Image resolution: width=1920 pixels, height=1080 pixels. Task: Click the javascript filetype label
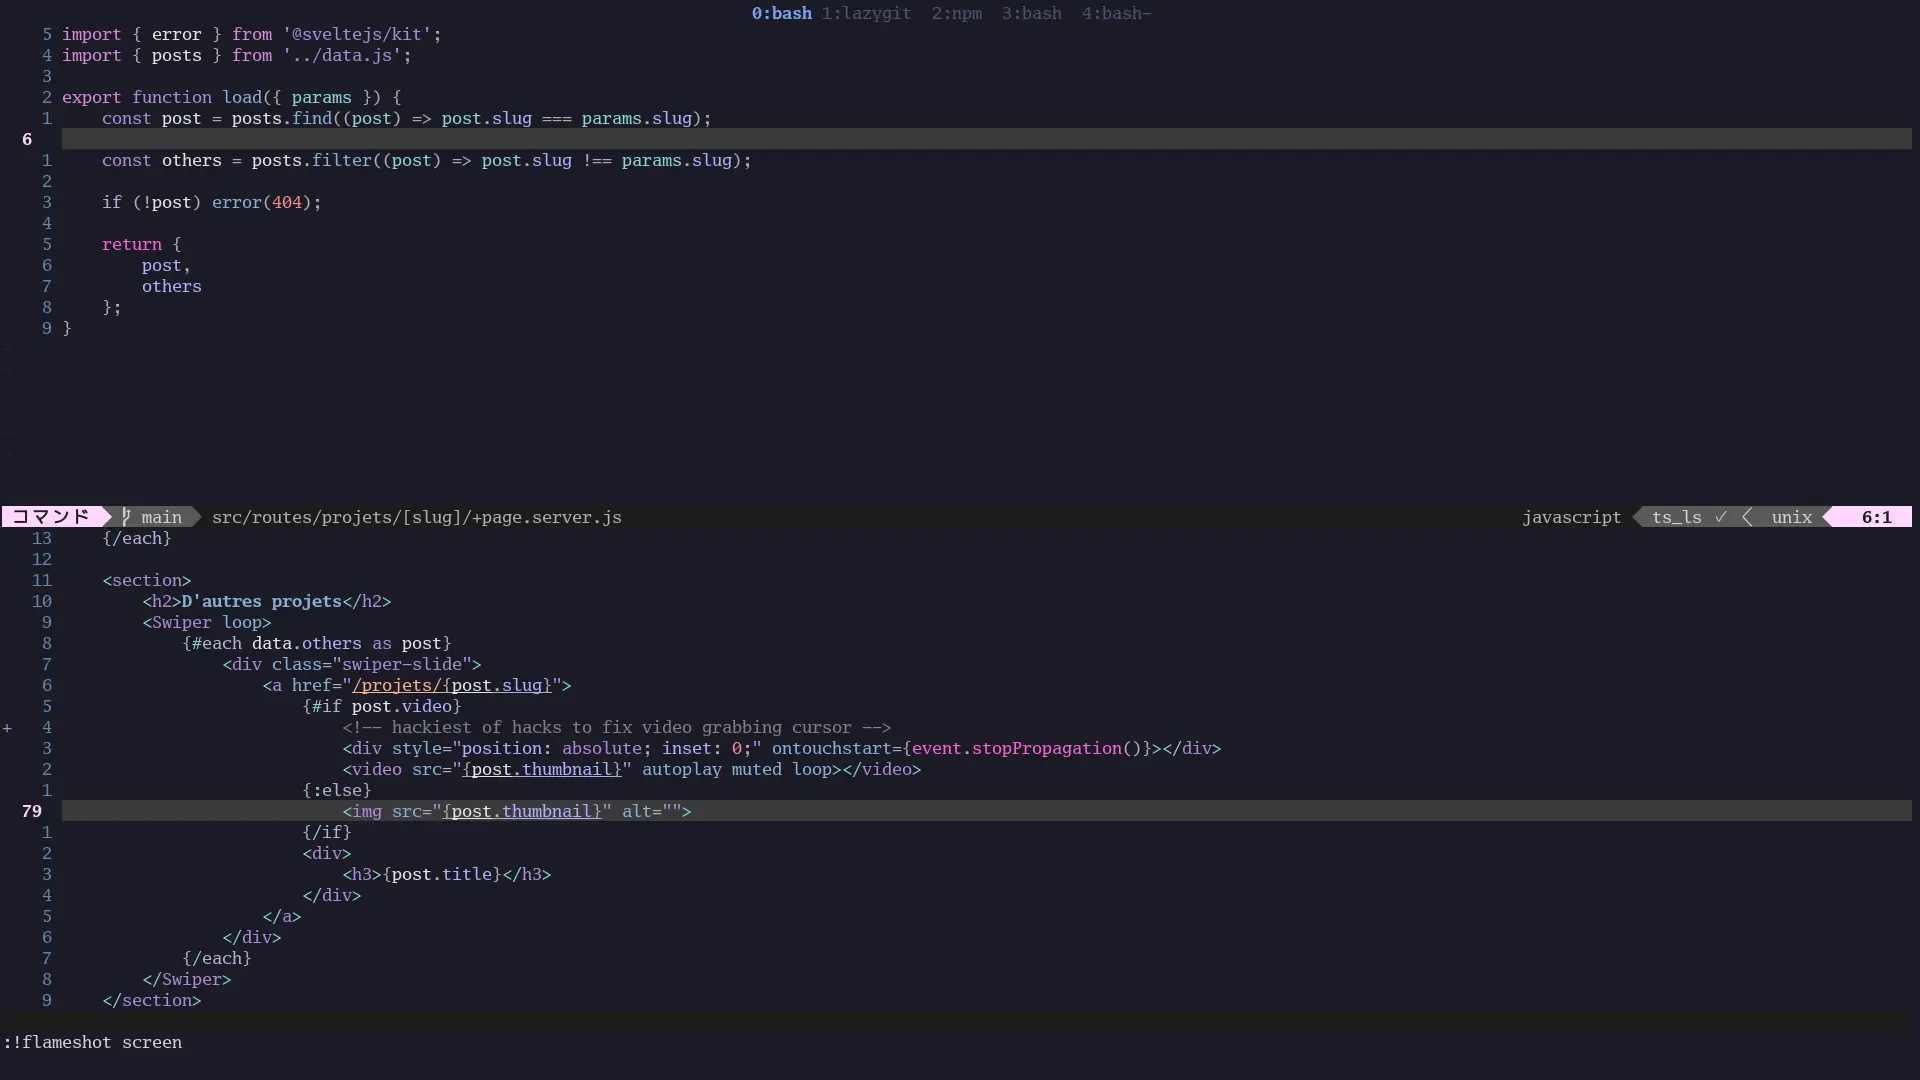1571,517
